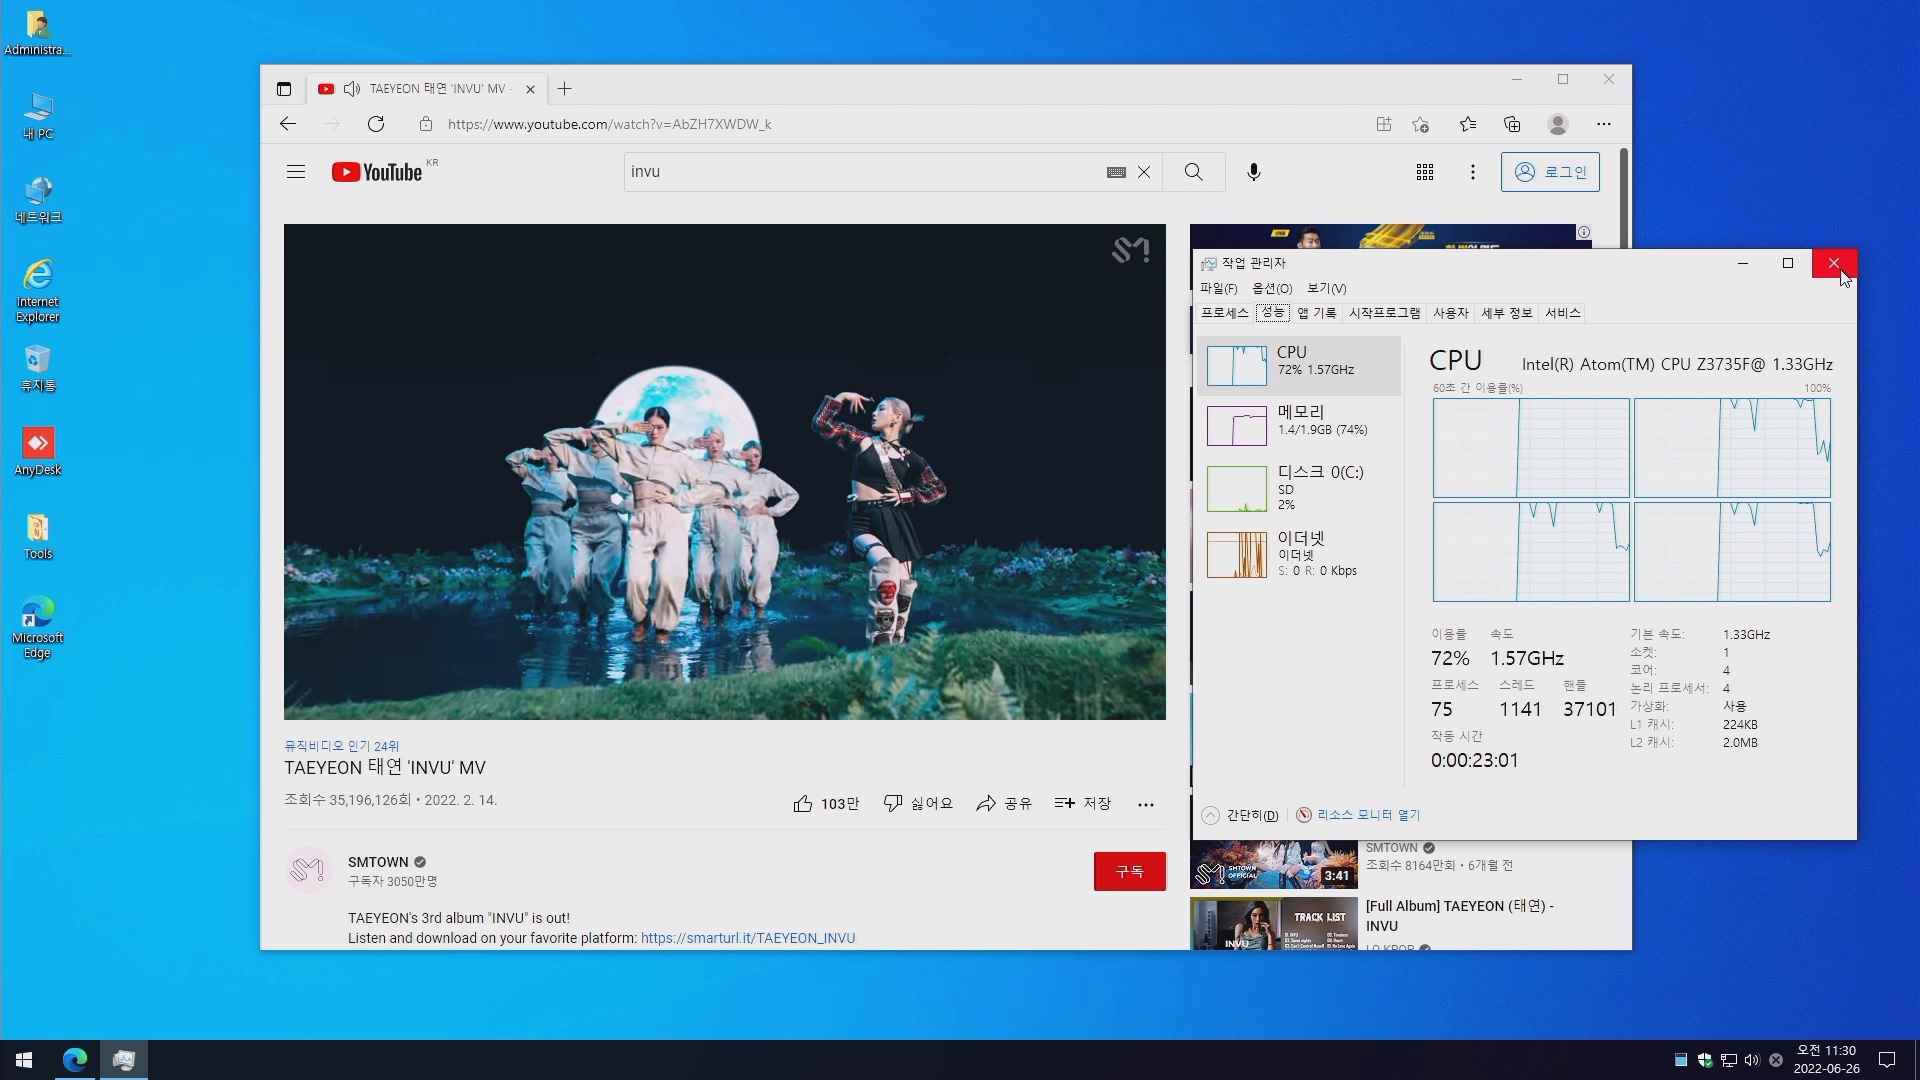Open YouTube apps grid
The height and width of the screenshot is (1080, 1920).
pos(1425,172)
